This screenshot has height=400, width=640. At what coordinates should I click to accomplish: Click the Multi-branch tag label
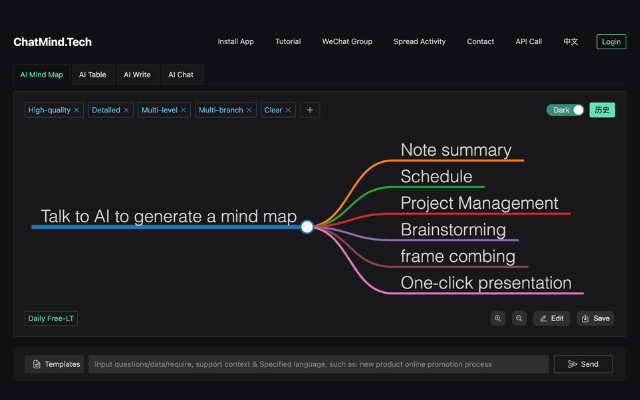coord(221,110)
